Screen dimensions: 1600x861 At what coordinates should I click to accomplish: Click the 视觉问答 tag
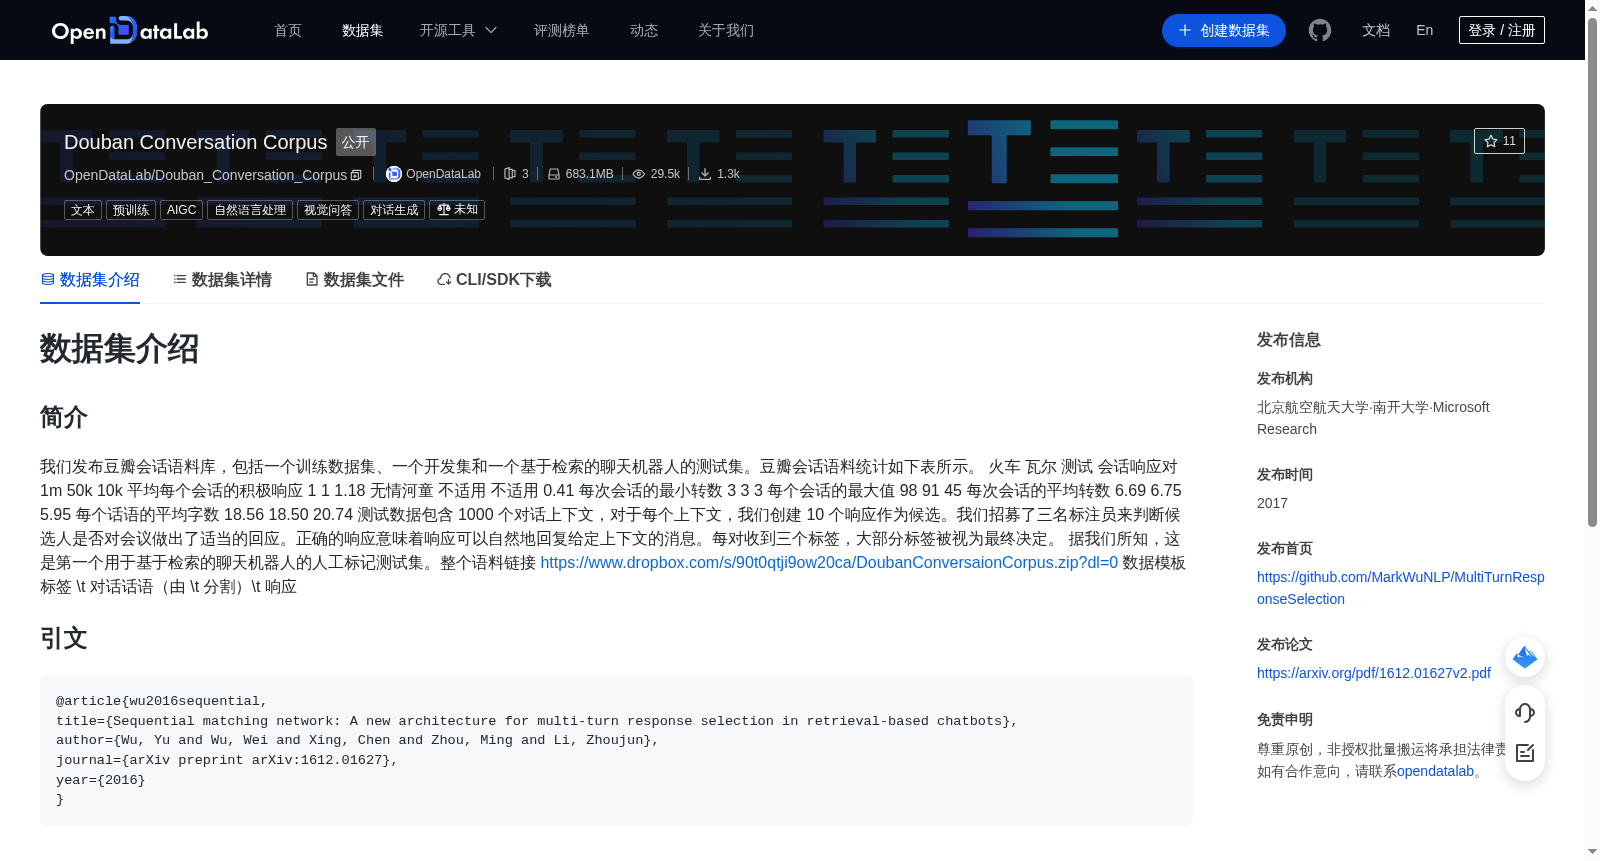(328, 210)
